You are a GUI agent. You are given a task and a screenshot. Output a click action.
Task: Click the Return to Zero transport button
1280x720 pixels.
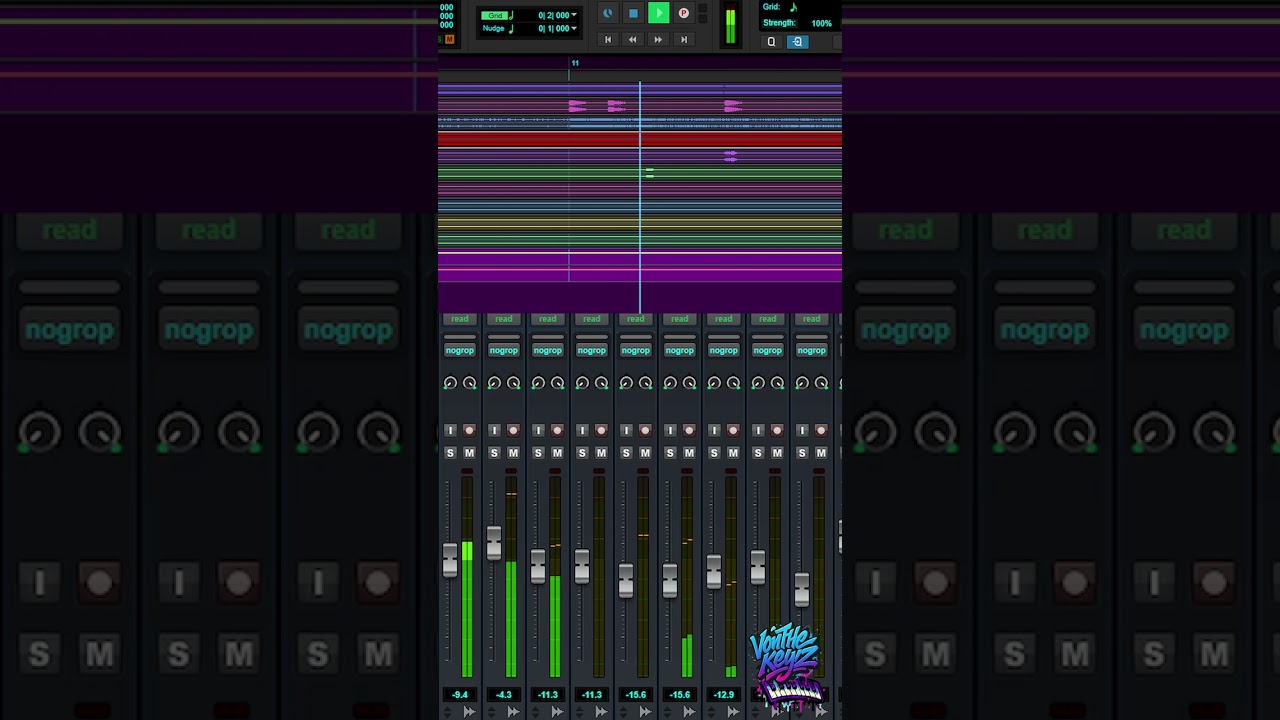[607, 40]
